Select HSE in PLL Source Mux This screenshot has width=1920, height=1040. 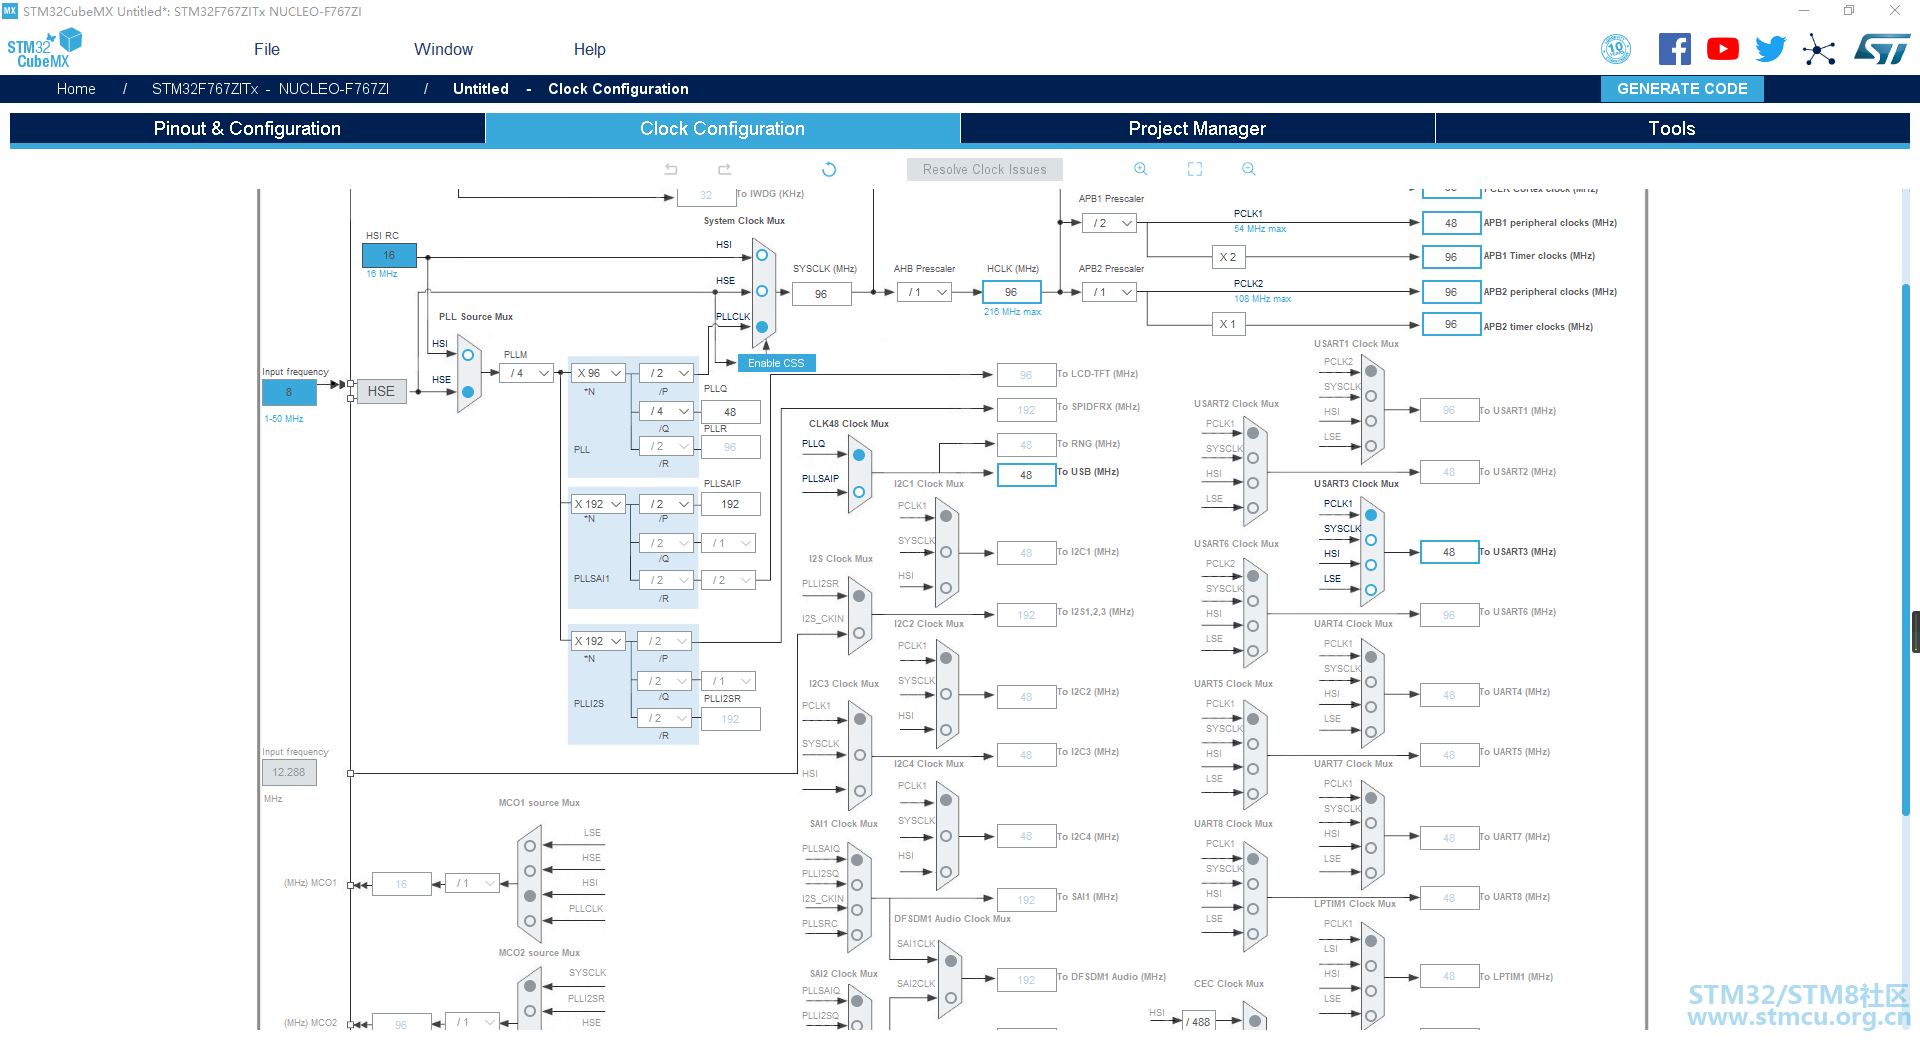click(467, 392)
